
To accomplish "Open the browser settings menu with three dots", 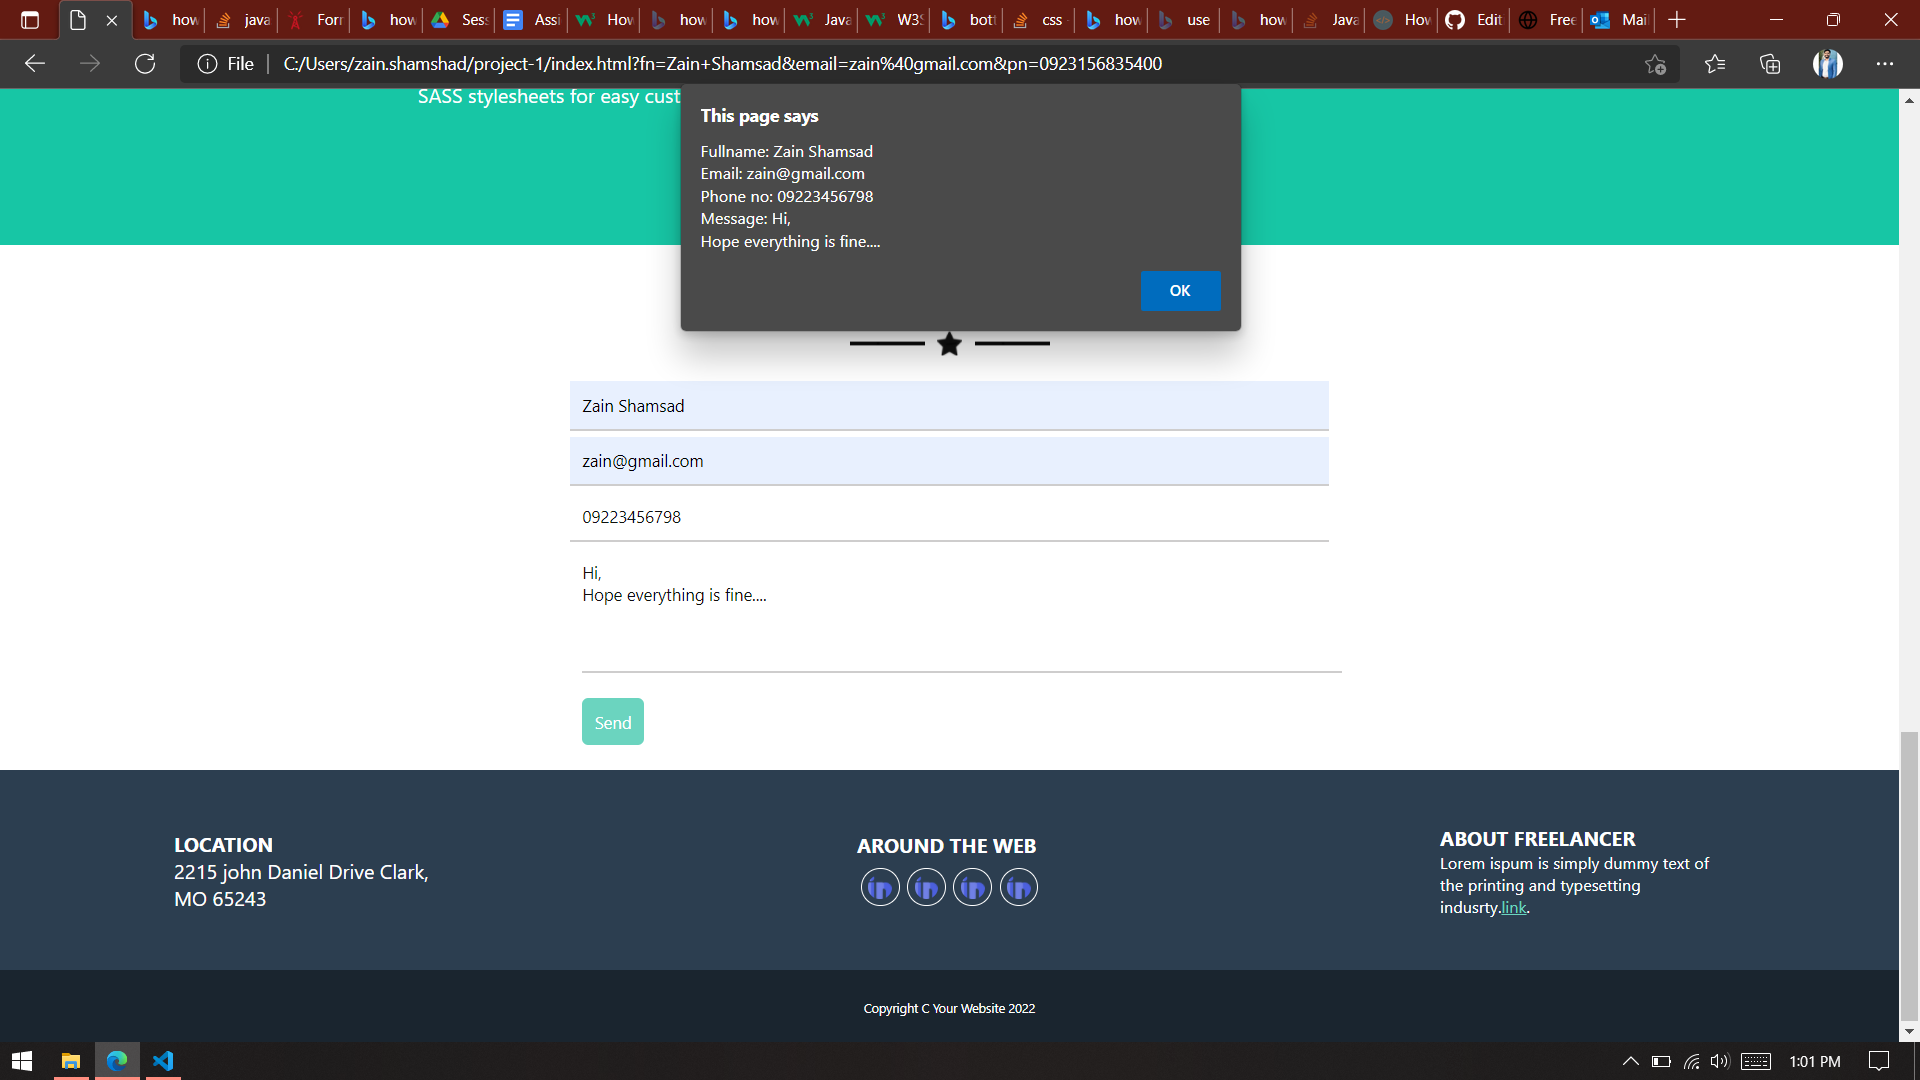I will point(1886,63).
